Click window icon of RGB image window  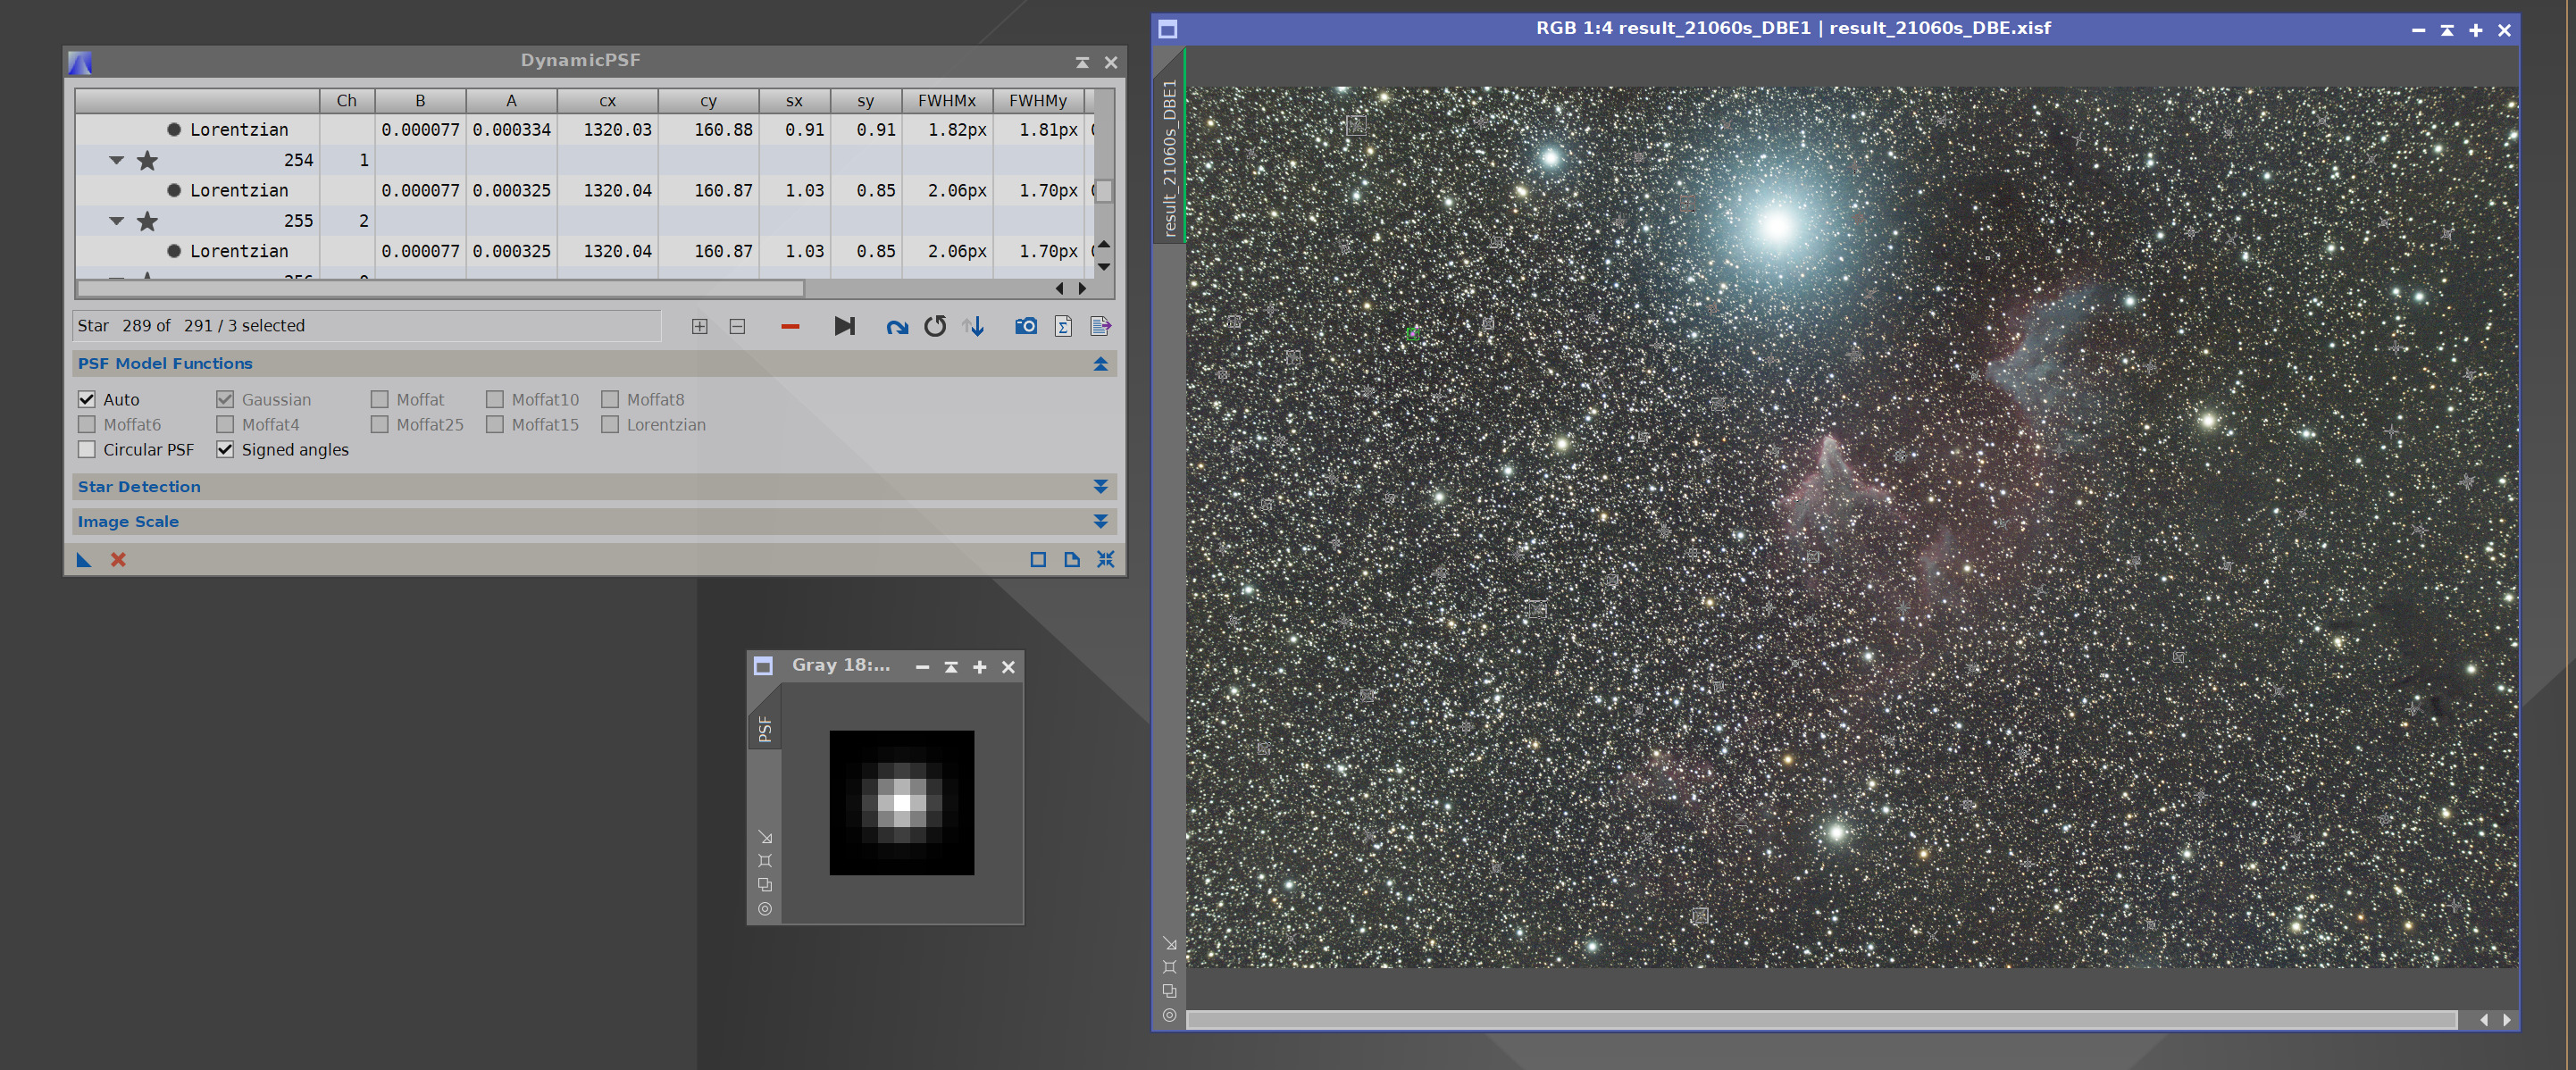pos(1167,29)
